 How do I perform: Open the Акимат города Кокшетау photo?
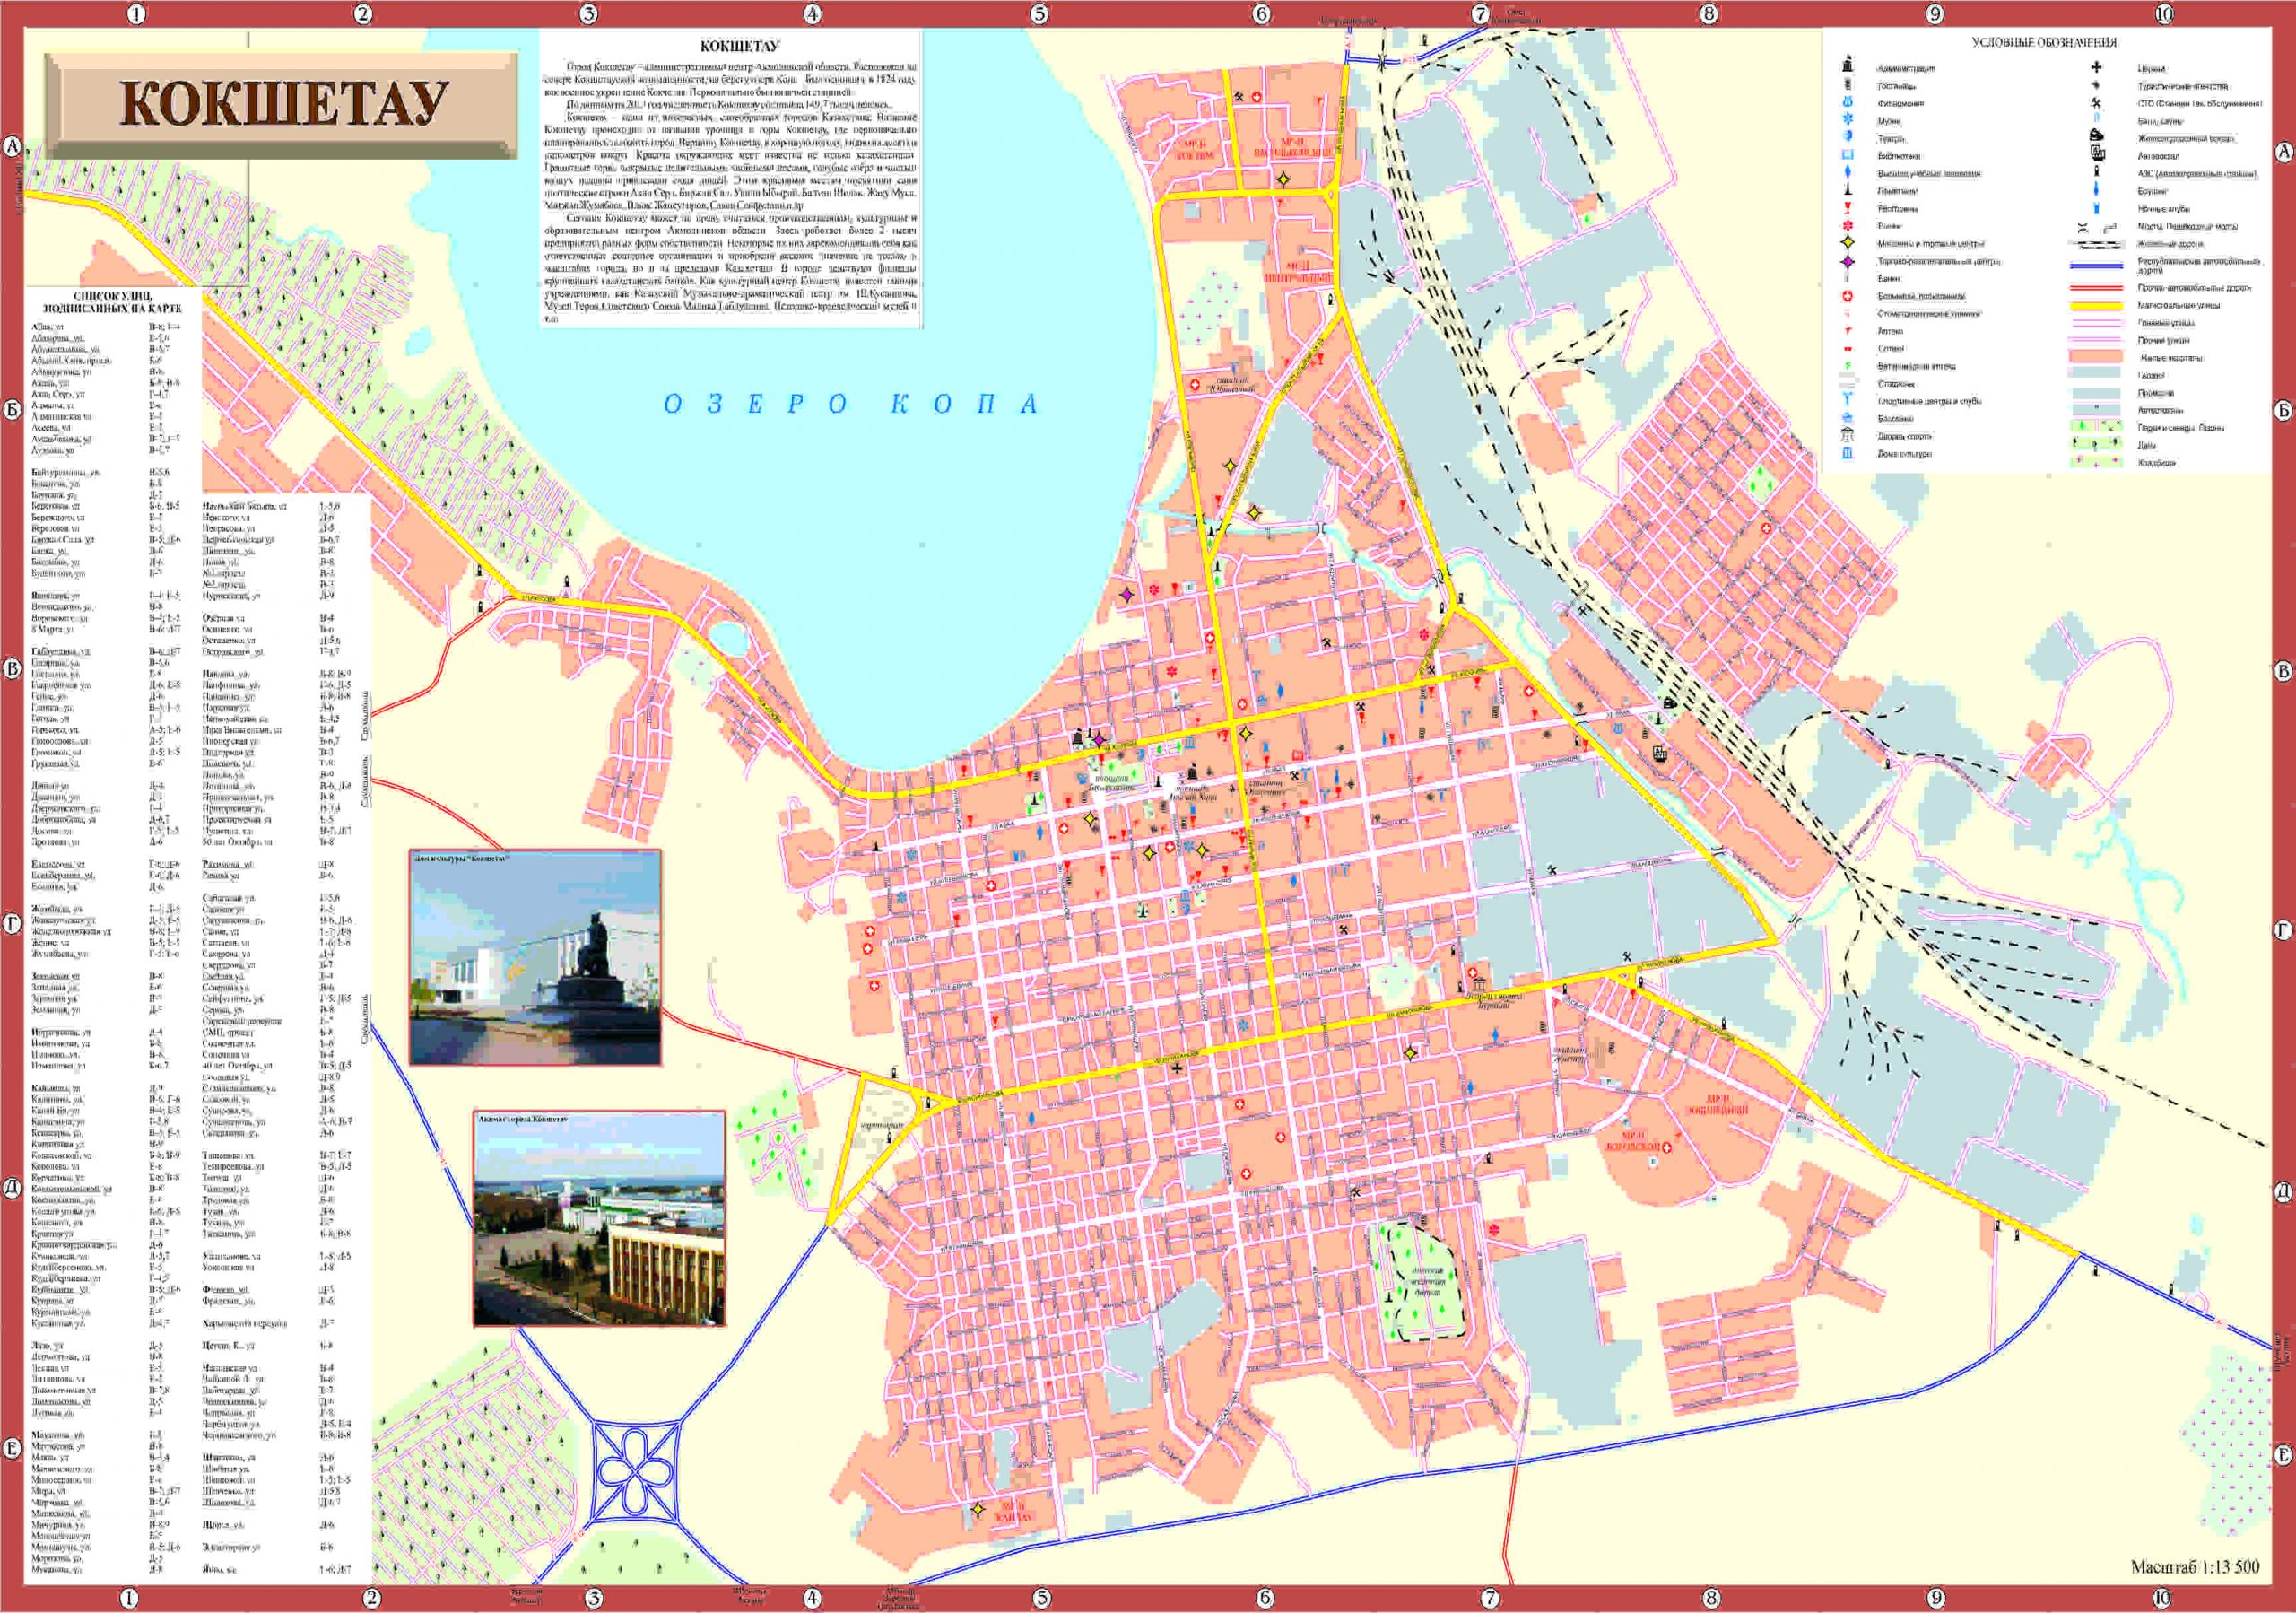599,1219
